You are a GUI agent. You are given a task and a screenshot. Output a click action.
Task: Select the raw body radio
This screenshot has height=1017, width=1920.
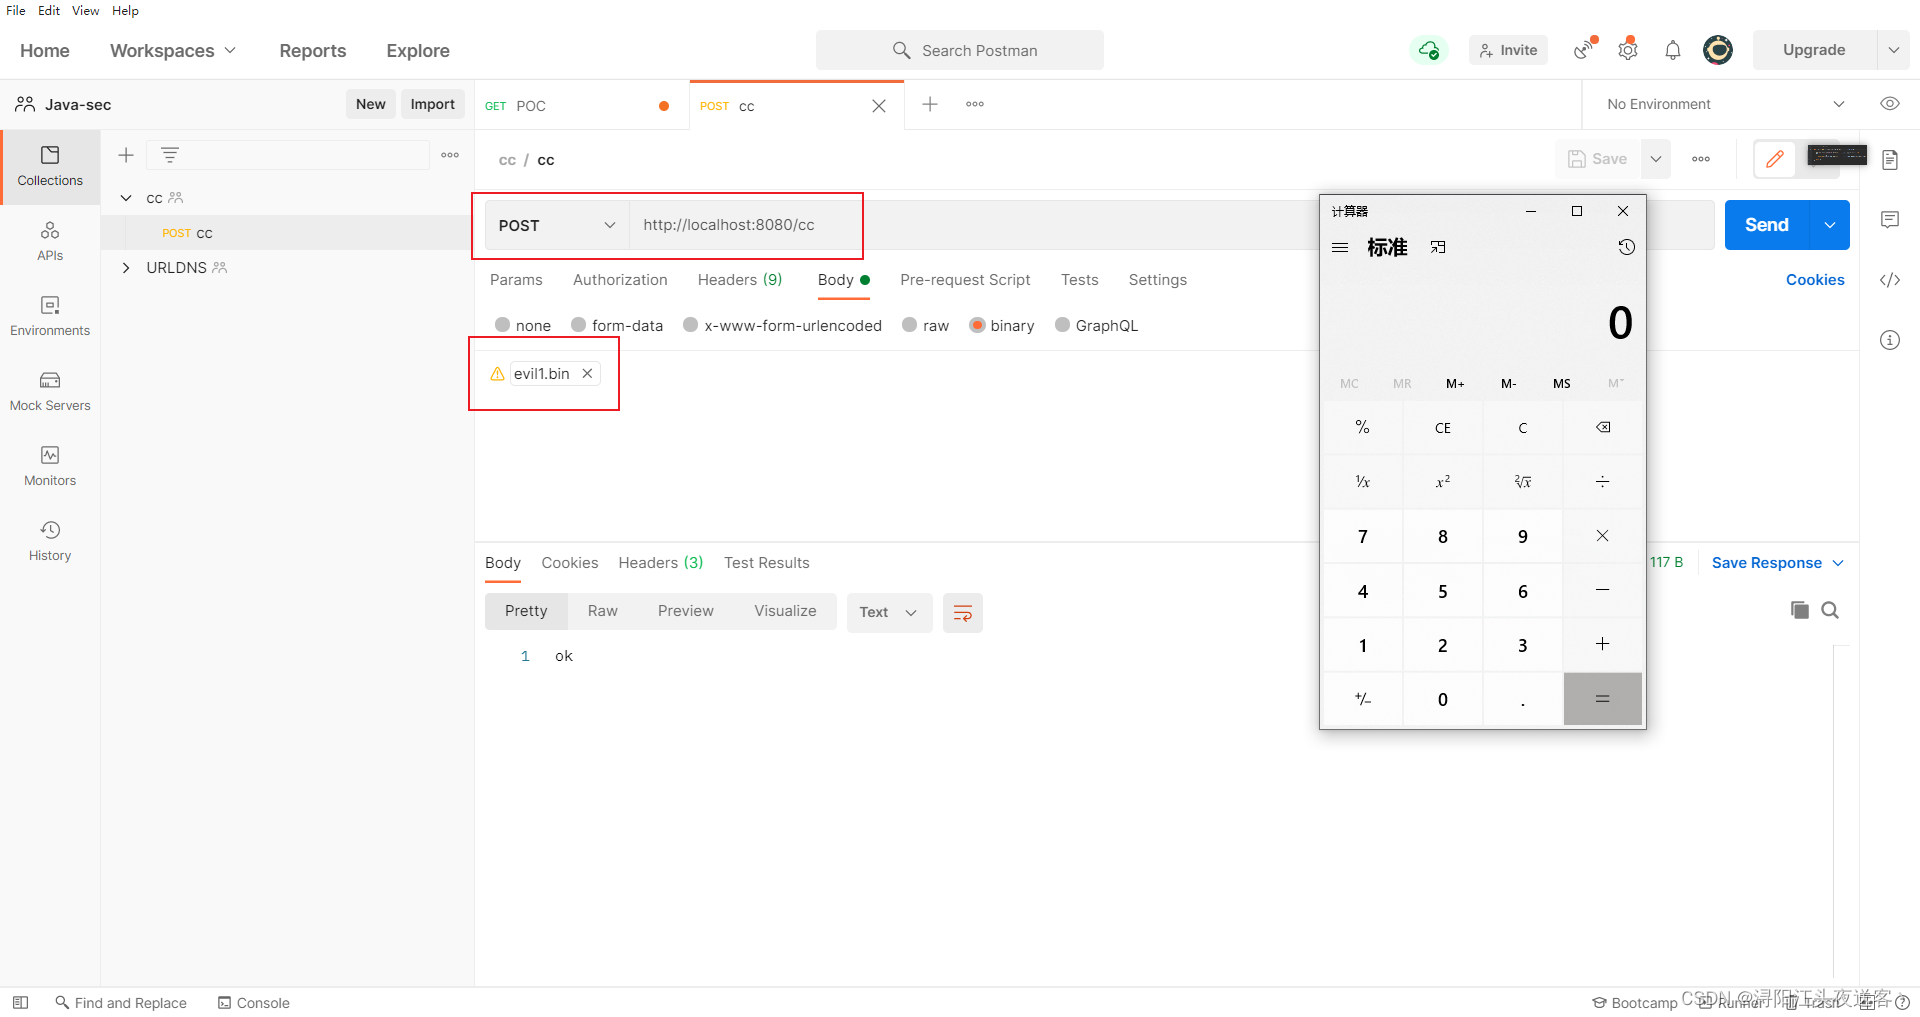pyautogui.click(x=910, y=325)
